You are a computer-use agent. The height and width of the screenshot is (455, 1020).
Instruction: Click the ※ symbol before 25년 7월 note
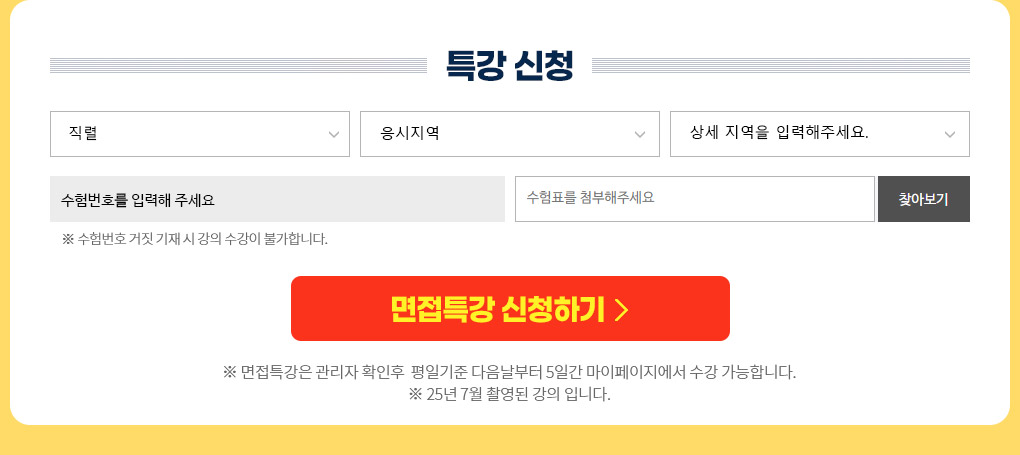point(415,394)
